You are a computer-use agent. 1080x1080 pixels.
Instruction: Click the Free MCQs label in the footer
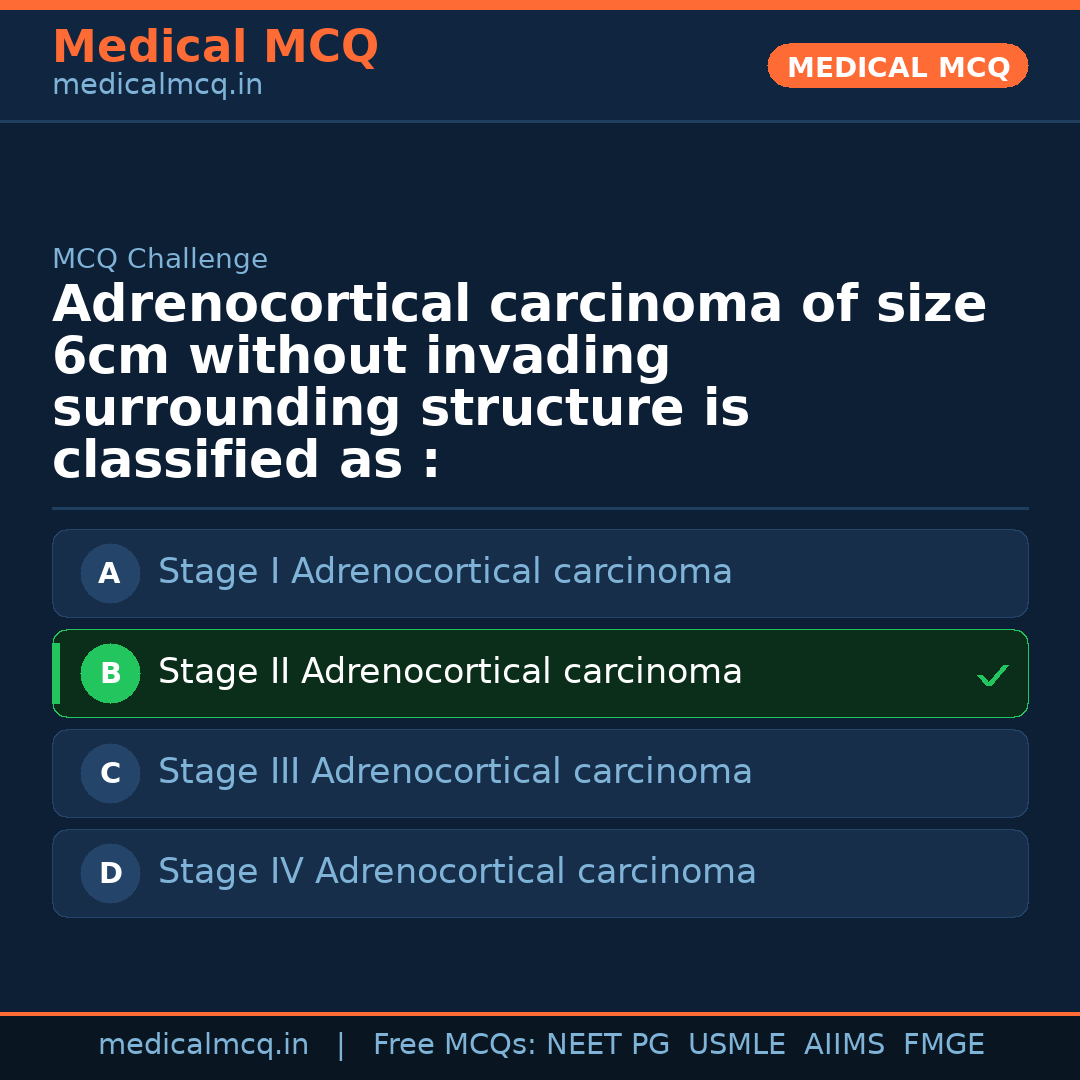(454, 1045)
